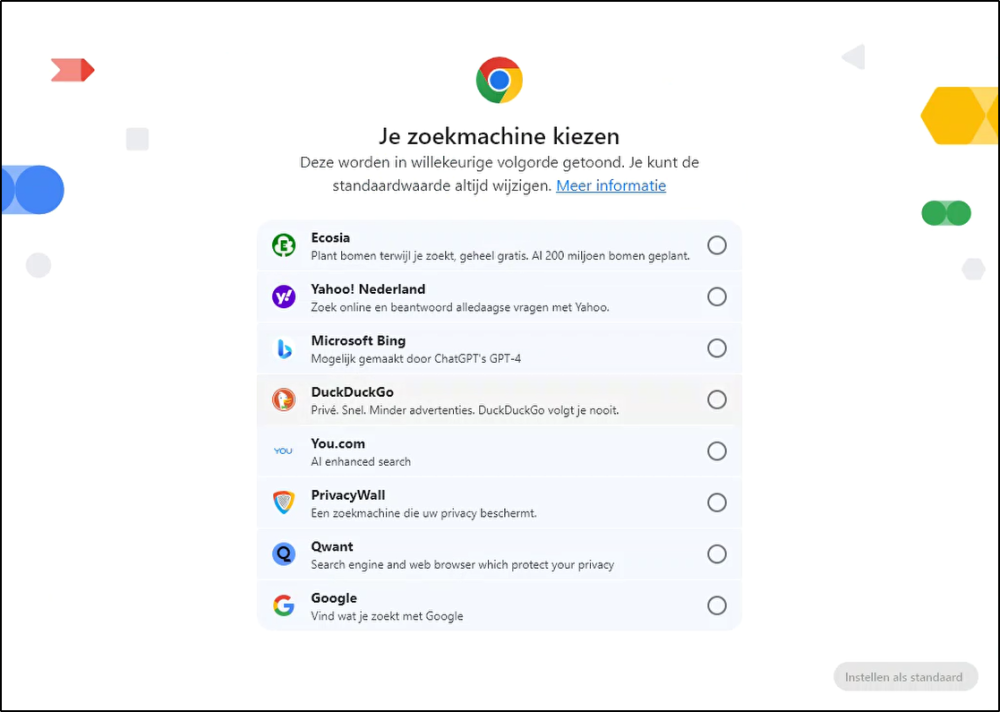Select the Google radio button
The width and height of the screenshot is (1000, 712).
coord(717,605)
